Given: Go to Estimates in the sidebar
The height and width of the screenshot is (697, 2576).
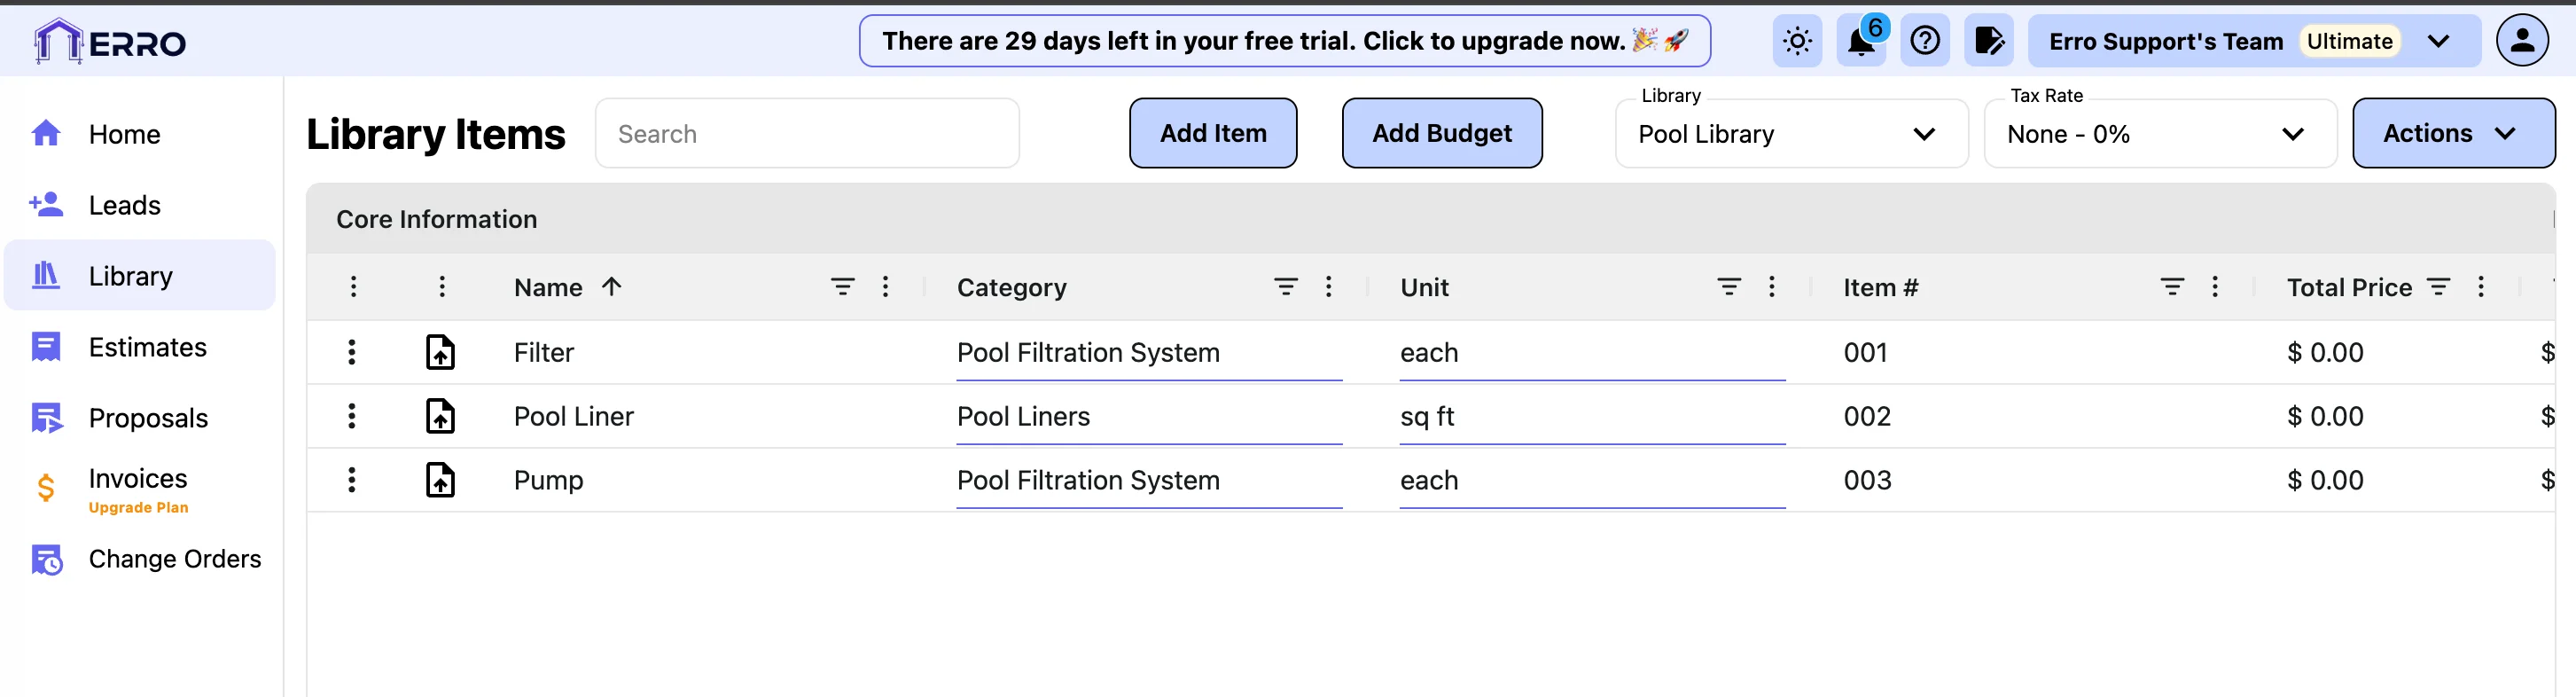Looking at the screenshot, I should tap(147, 347).
